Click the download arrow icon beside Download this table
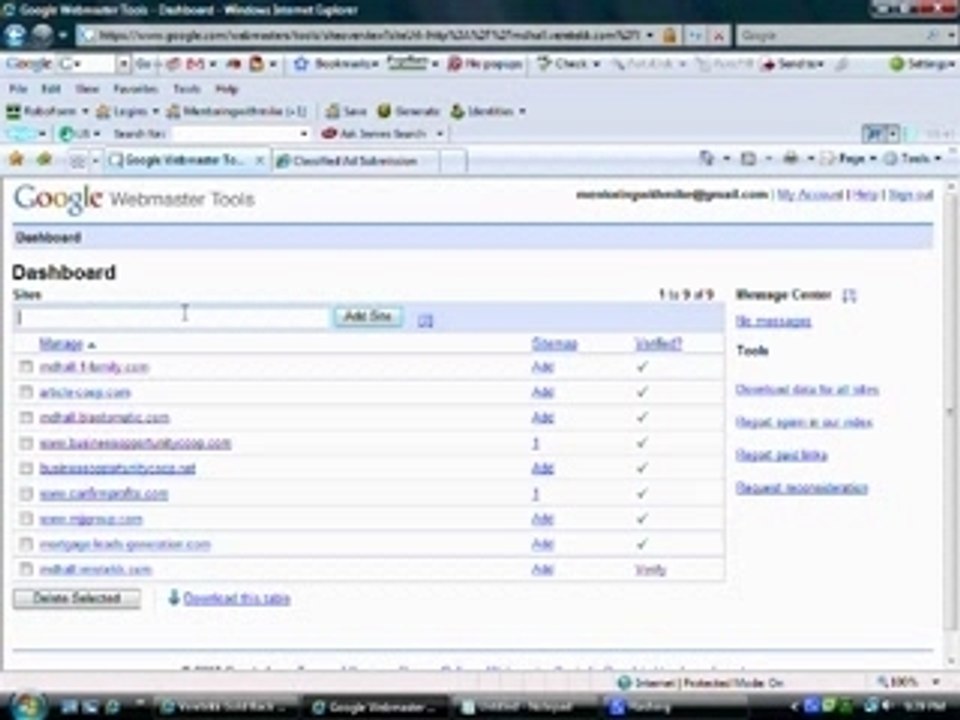The height and width of the screenshot is (720, 960). coord(174,598)
